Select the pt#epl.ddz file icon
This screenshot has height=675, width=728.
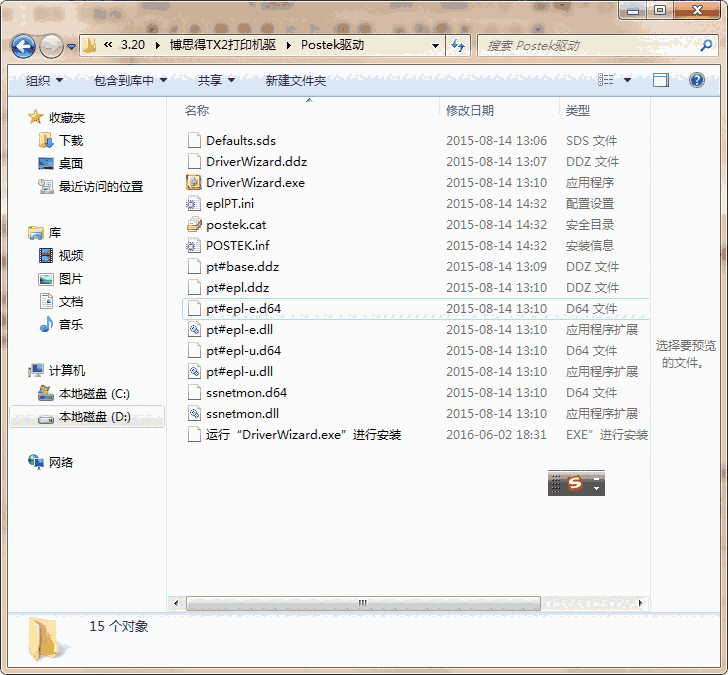point(194,287)
